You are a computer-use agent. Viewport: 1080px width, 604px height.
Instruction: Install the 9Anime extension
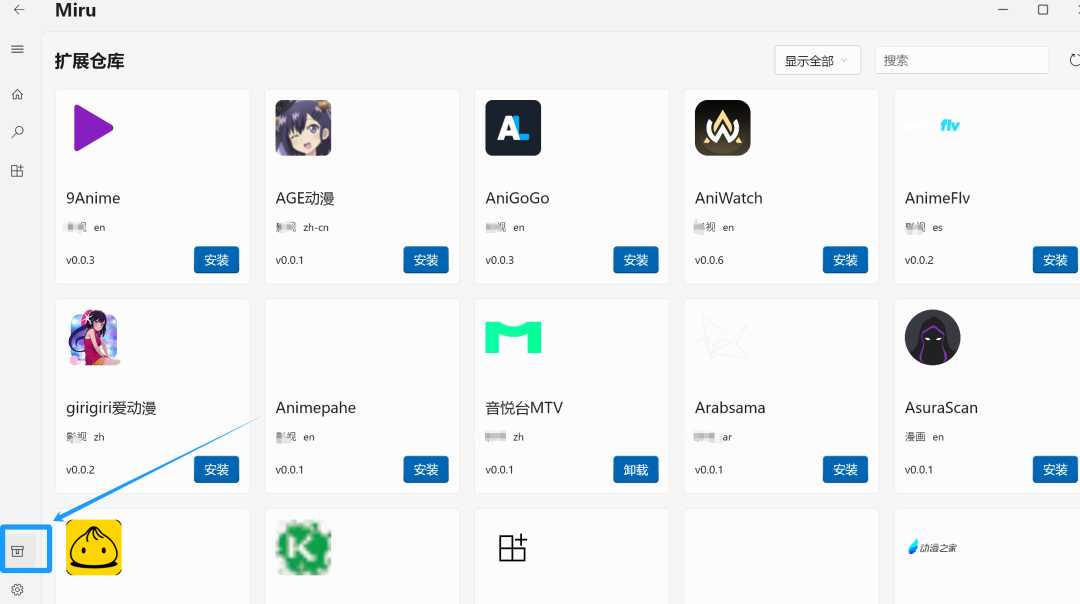[x=216, y=260]
